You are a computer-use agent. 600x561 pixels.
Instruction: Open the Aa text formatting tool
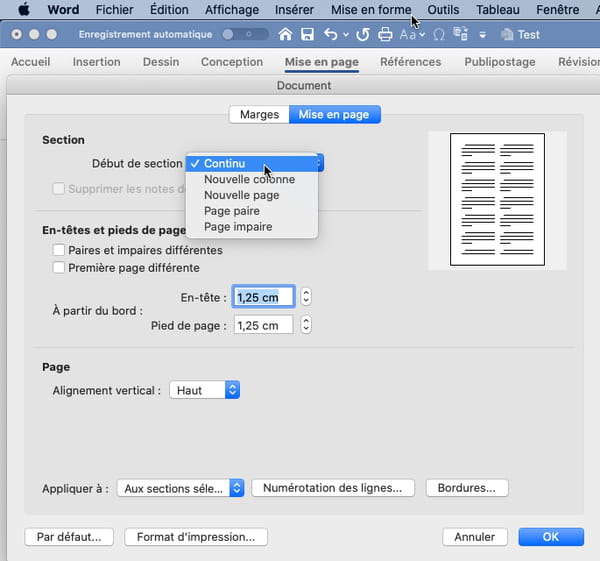pyautogui.click(x=412, y=35)
